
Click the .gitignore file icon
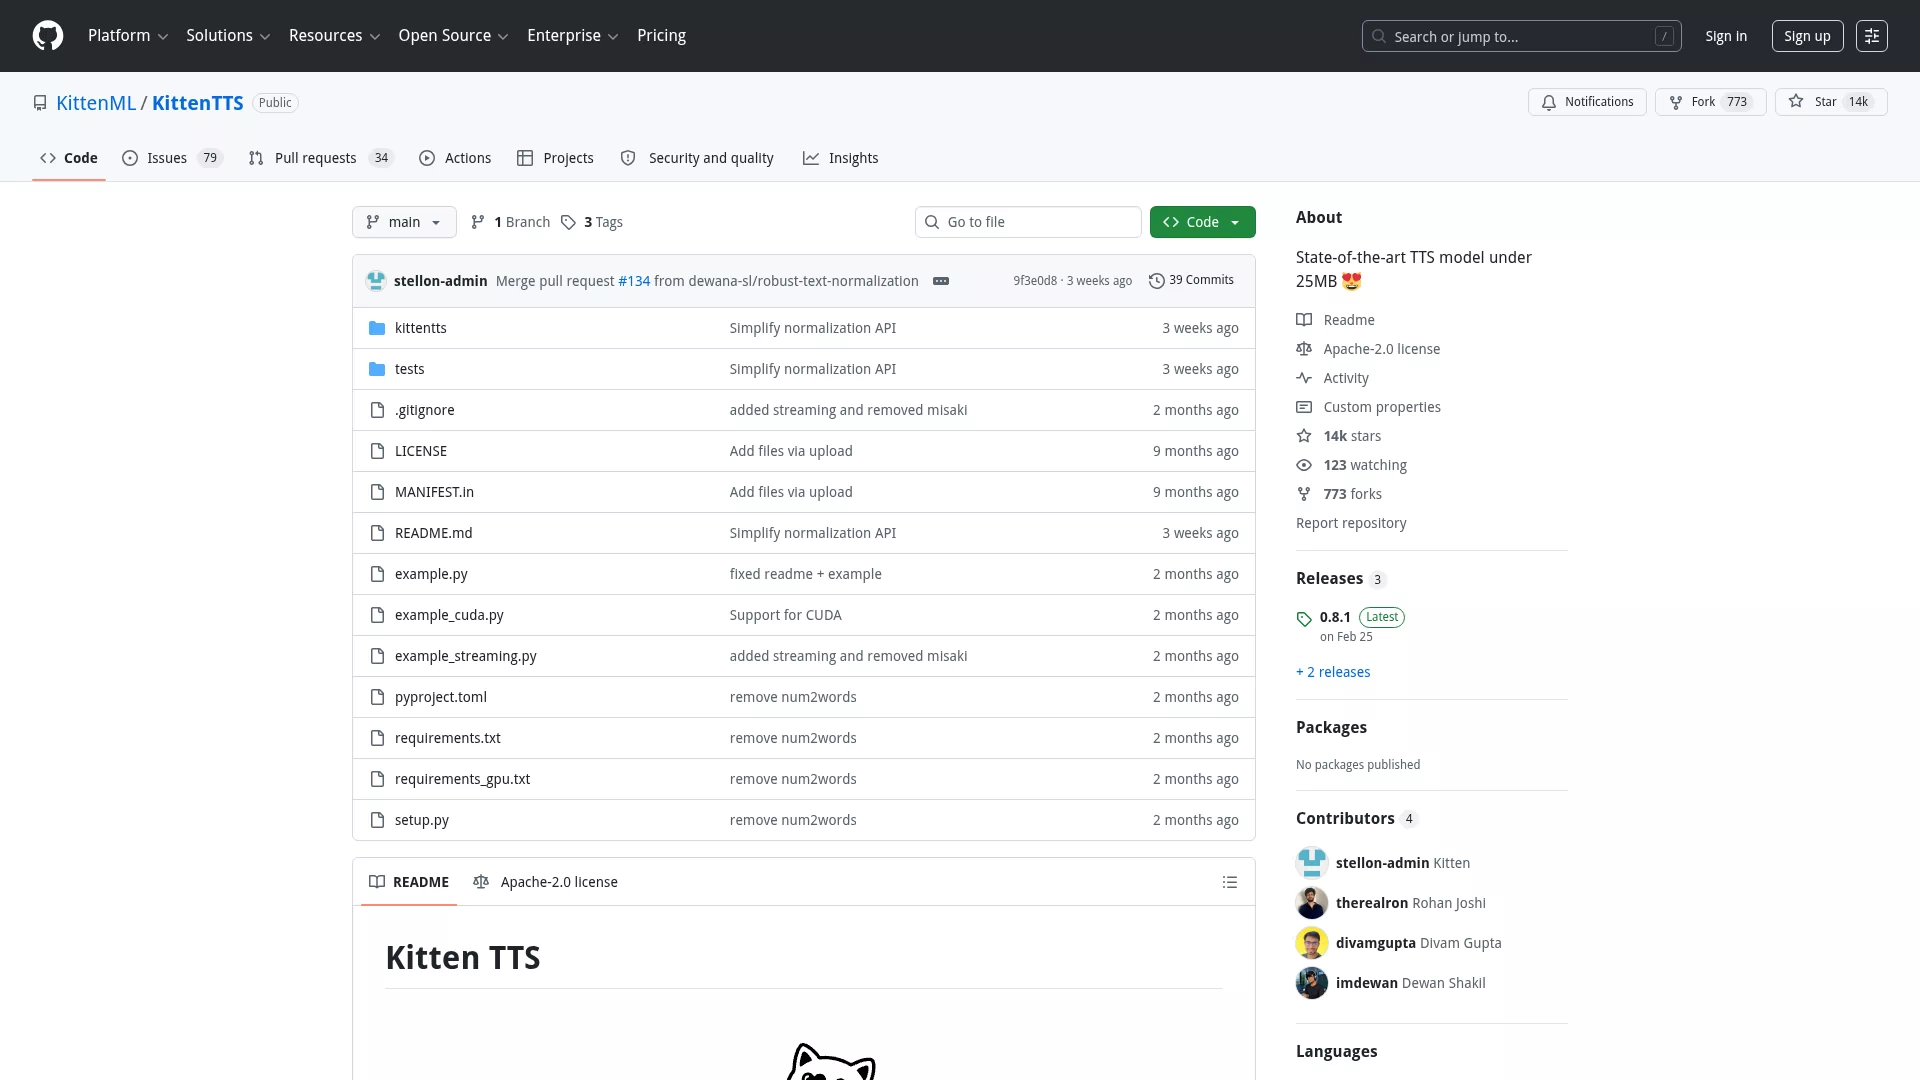point(377,410)
